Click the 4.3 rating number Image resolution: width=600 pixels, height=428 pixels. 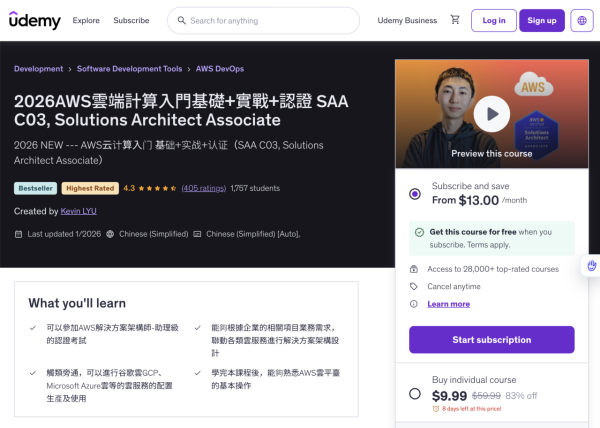click(129, 188)
